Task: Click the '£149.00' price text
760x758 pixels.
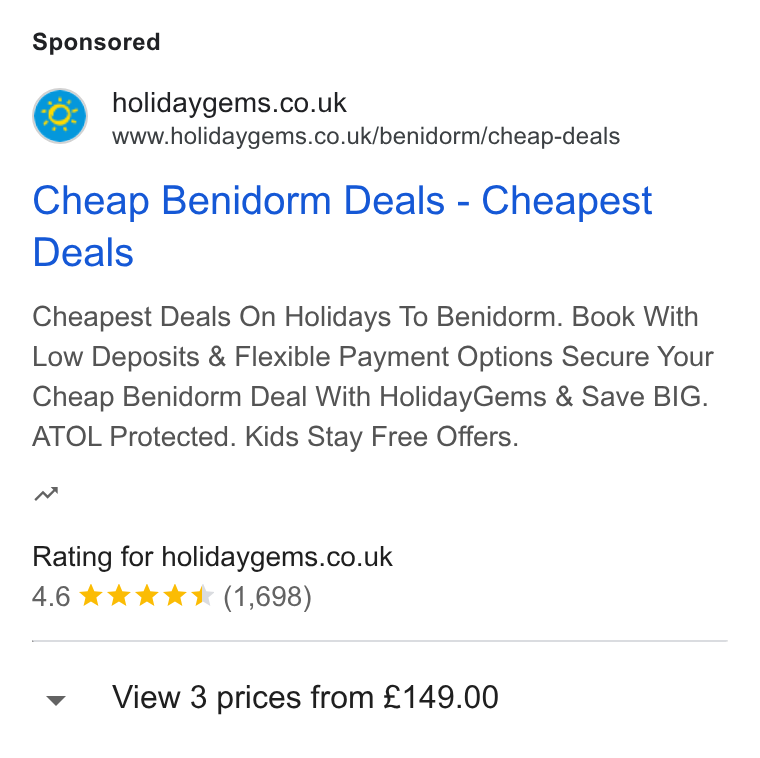Action: point(441,697)
